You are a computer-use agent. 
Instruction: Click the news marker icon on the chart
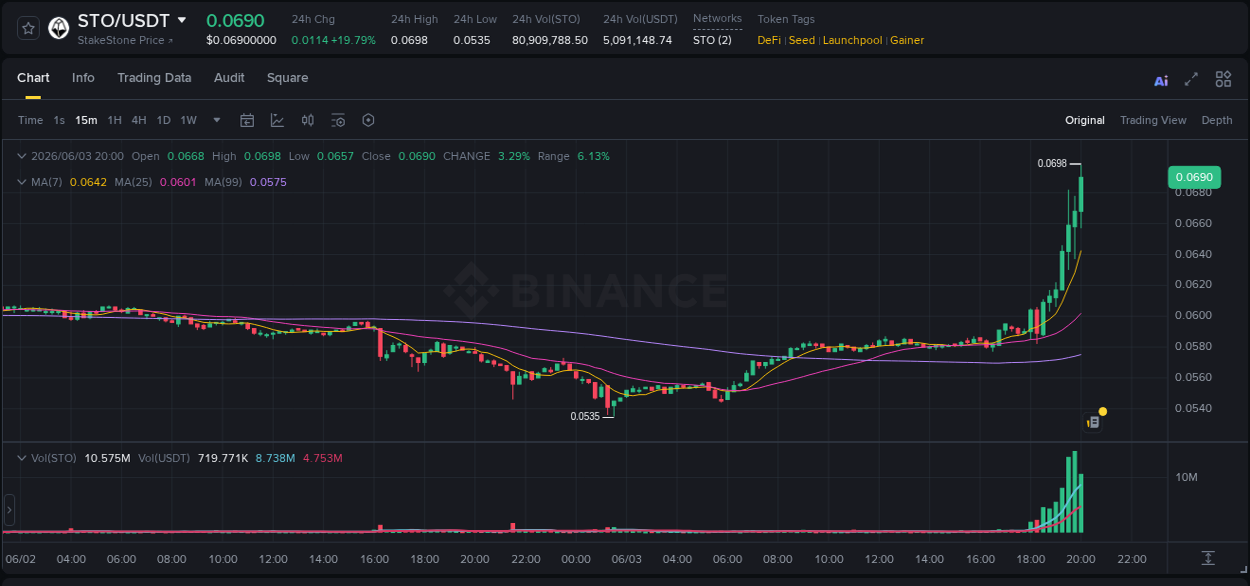[x=1093, y=423]
